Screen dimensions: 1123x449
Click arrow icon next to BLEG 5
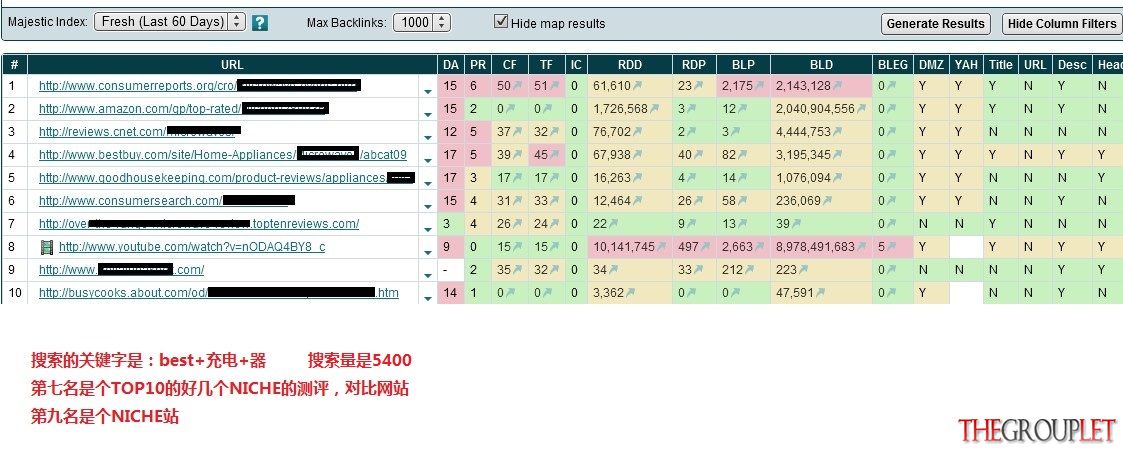[892, 247]
